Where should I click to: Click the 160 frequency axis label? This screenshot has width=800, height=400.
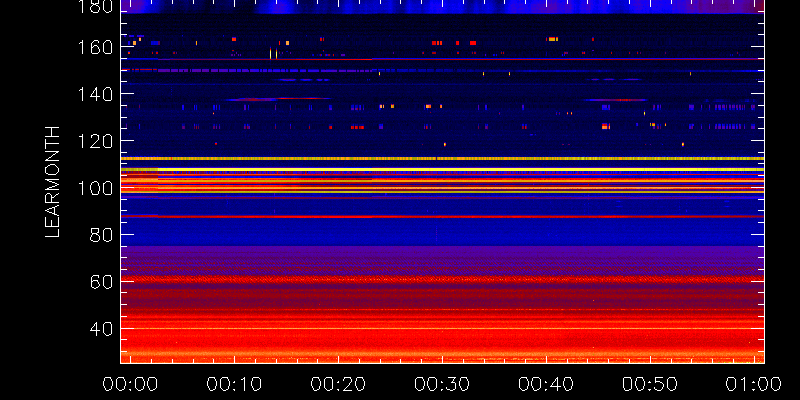(x=96, y=47)
